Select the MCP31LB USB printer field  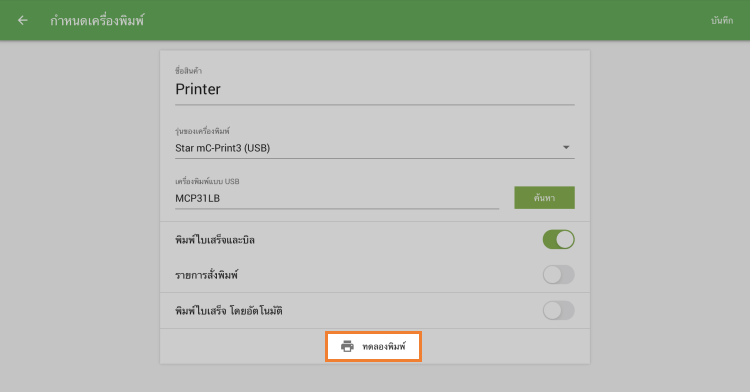337,198
